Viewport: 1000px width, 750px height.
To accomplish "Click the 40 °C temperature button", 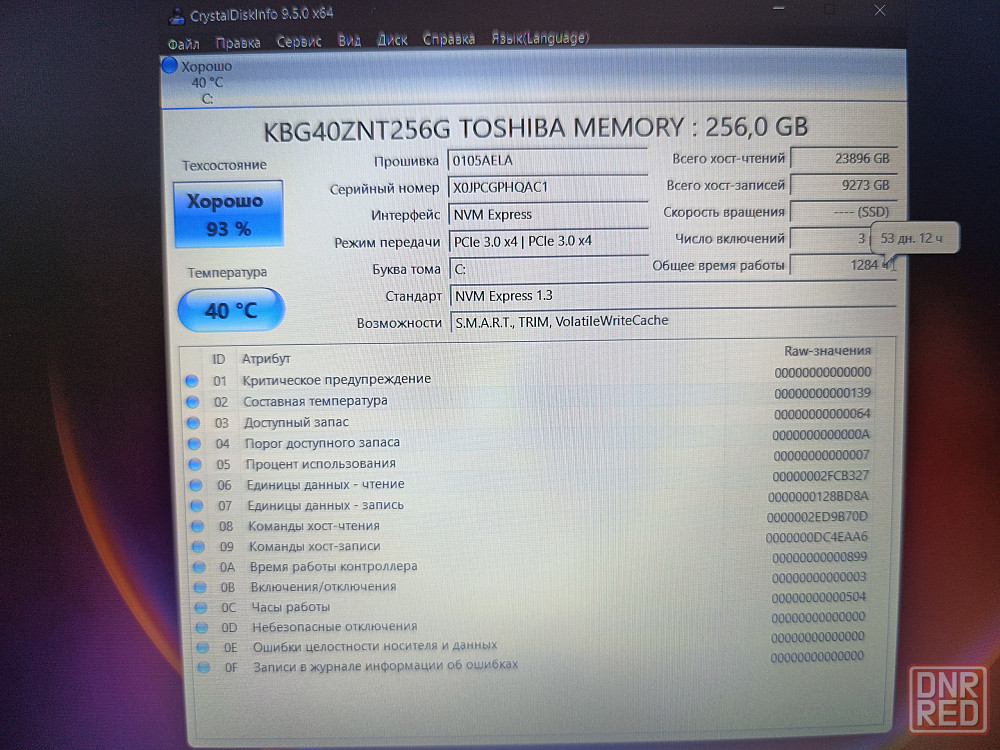I will (231, 311).
